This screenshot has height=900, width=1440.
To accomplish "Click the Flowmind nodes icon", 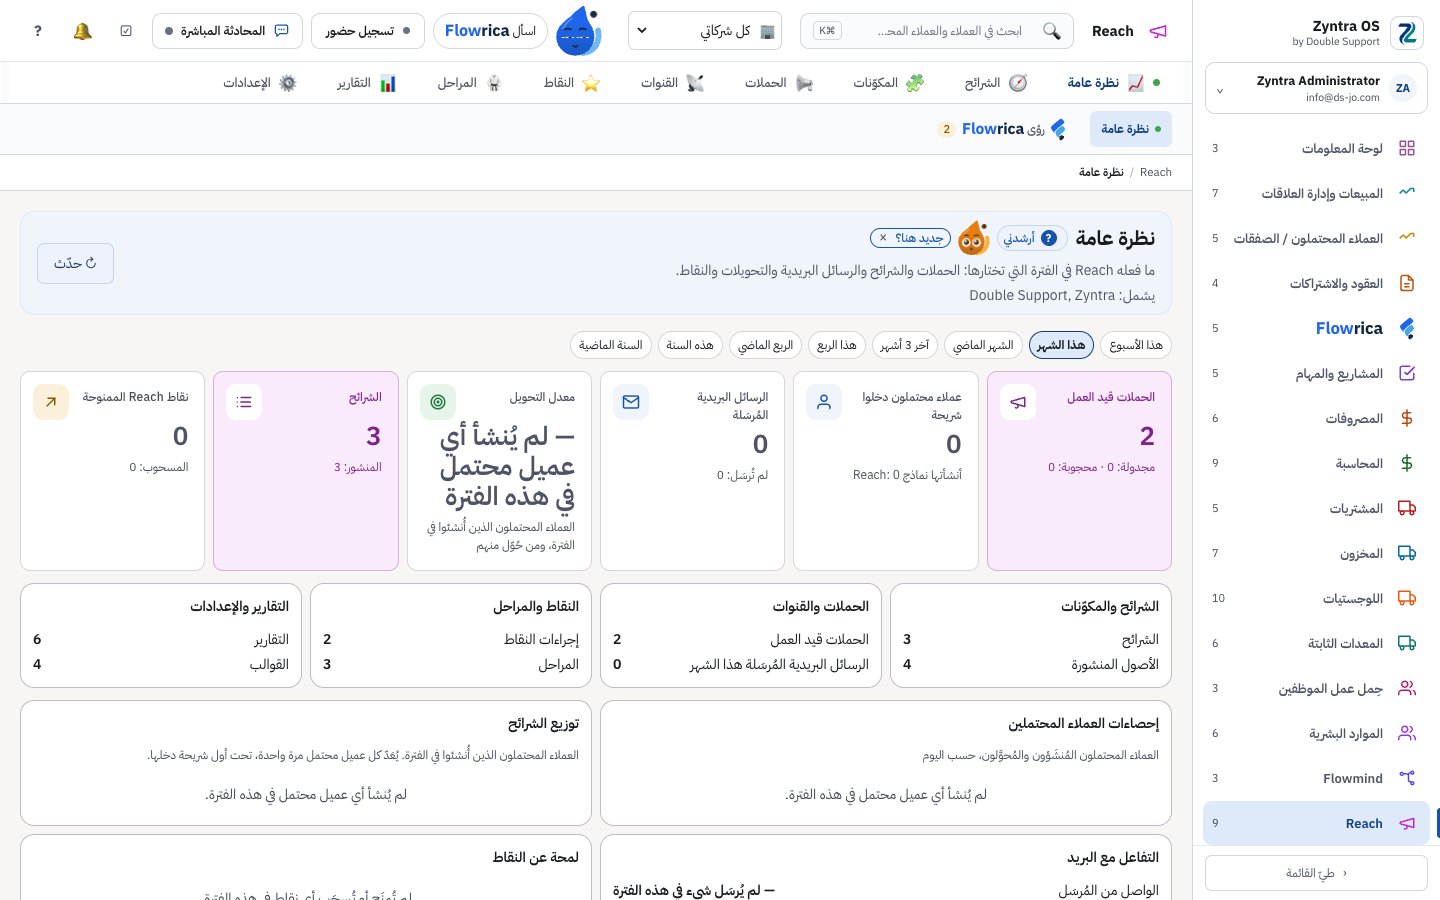I will tap(1407, 778).
